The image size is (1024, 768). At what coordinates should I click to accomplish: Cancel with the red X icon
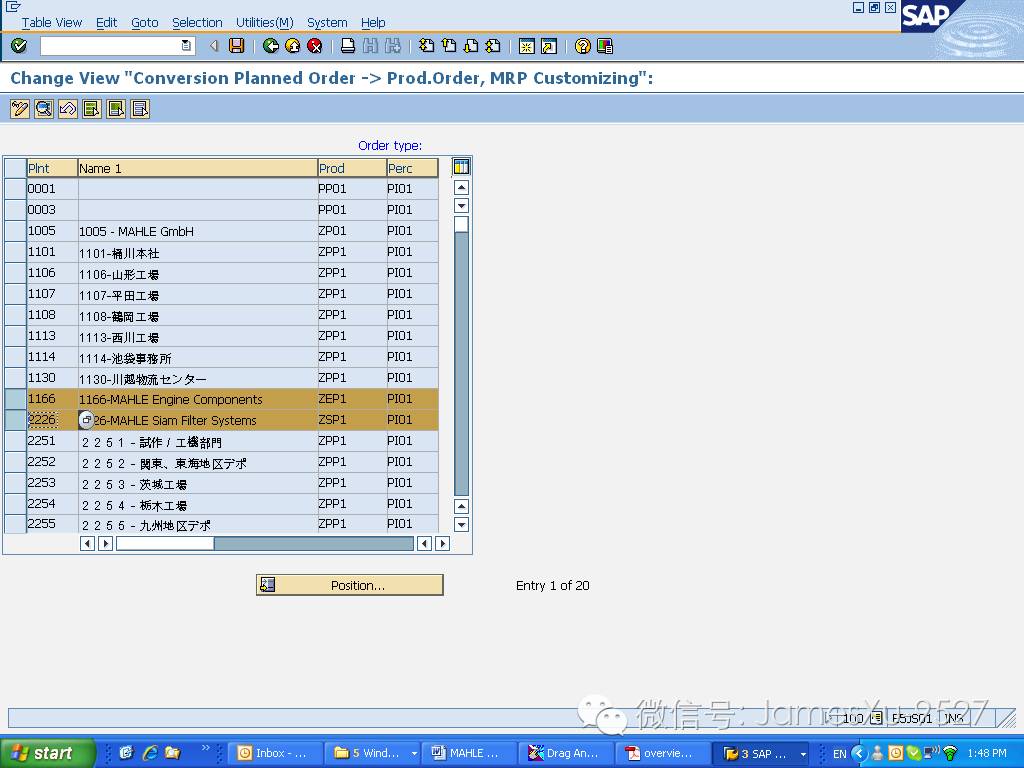315,46
